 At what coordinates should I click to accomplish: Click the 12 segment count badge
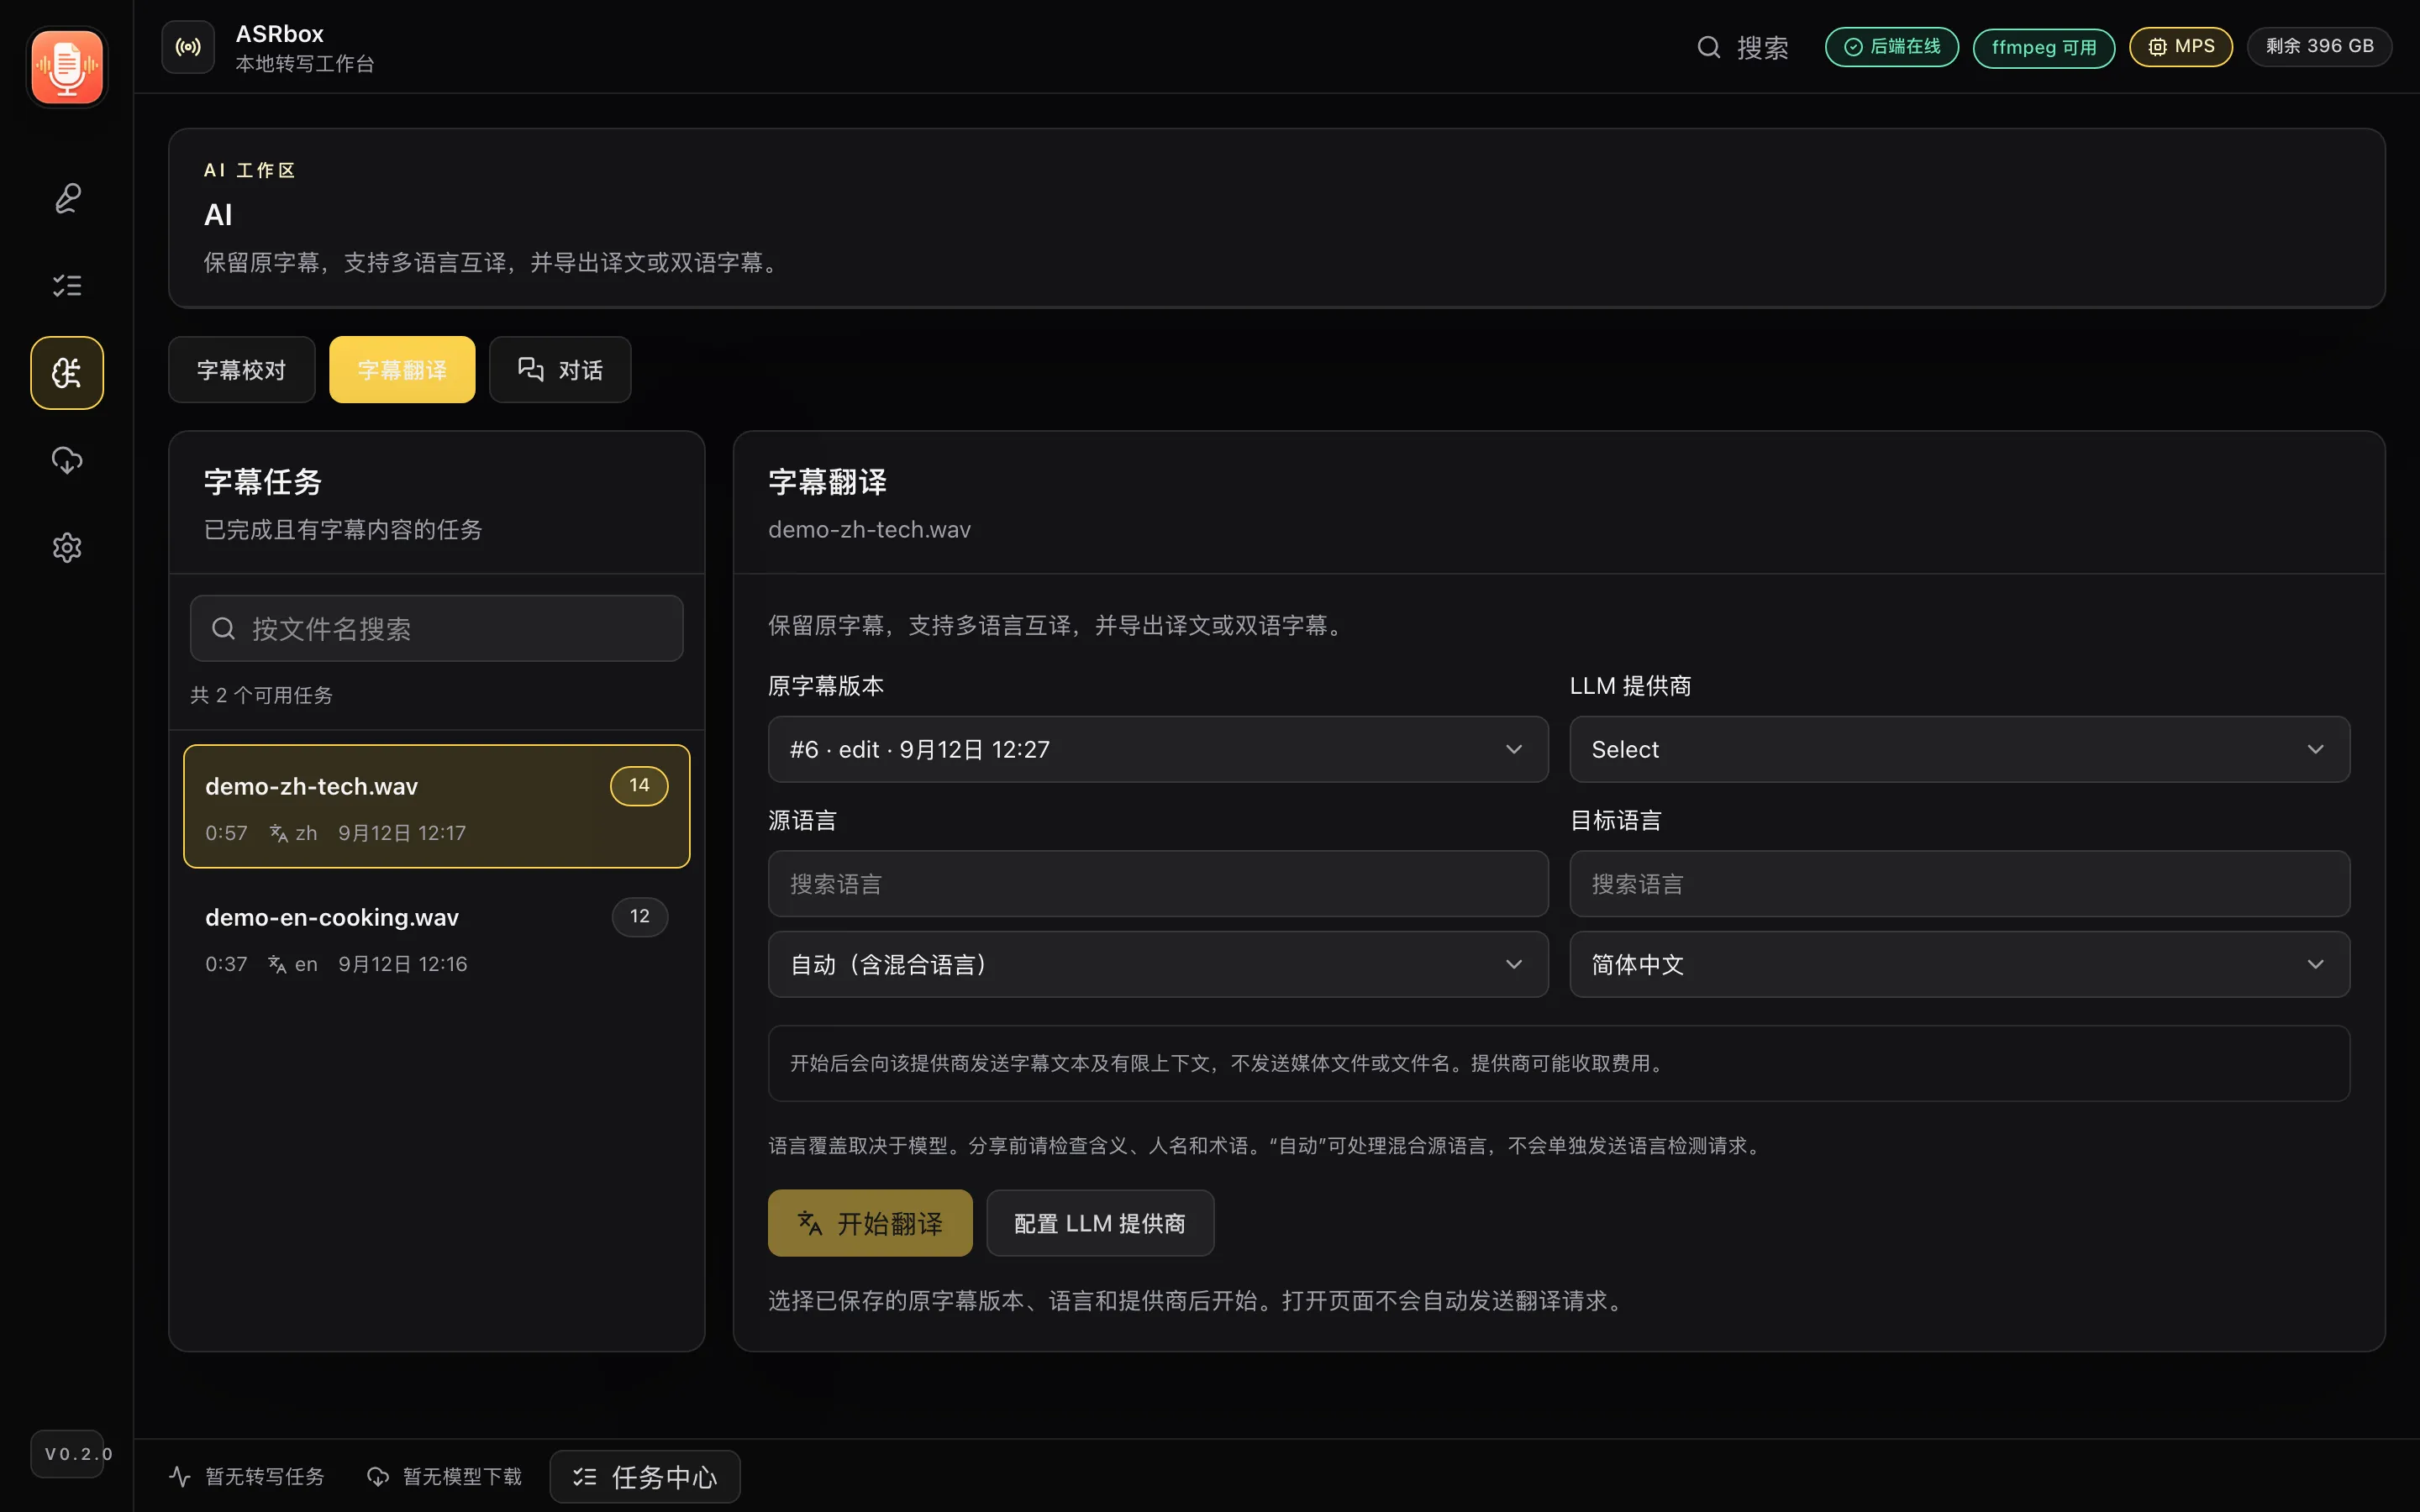[x=639, y=916]
